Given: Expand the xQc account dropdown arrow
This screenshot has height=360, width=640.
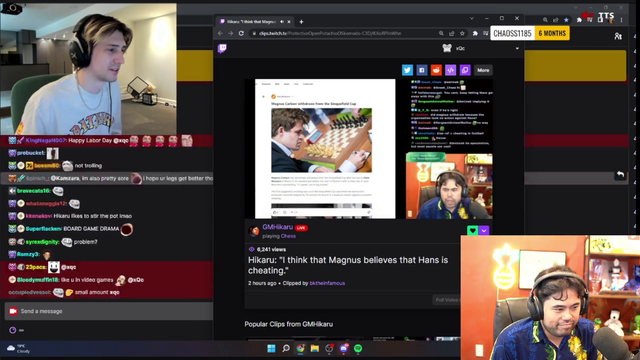Looking at the screenshot, I should 517,48.
